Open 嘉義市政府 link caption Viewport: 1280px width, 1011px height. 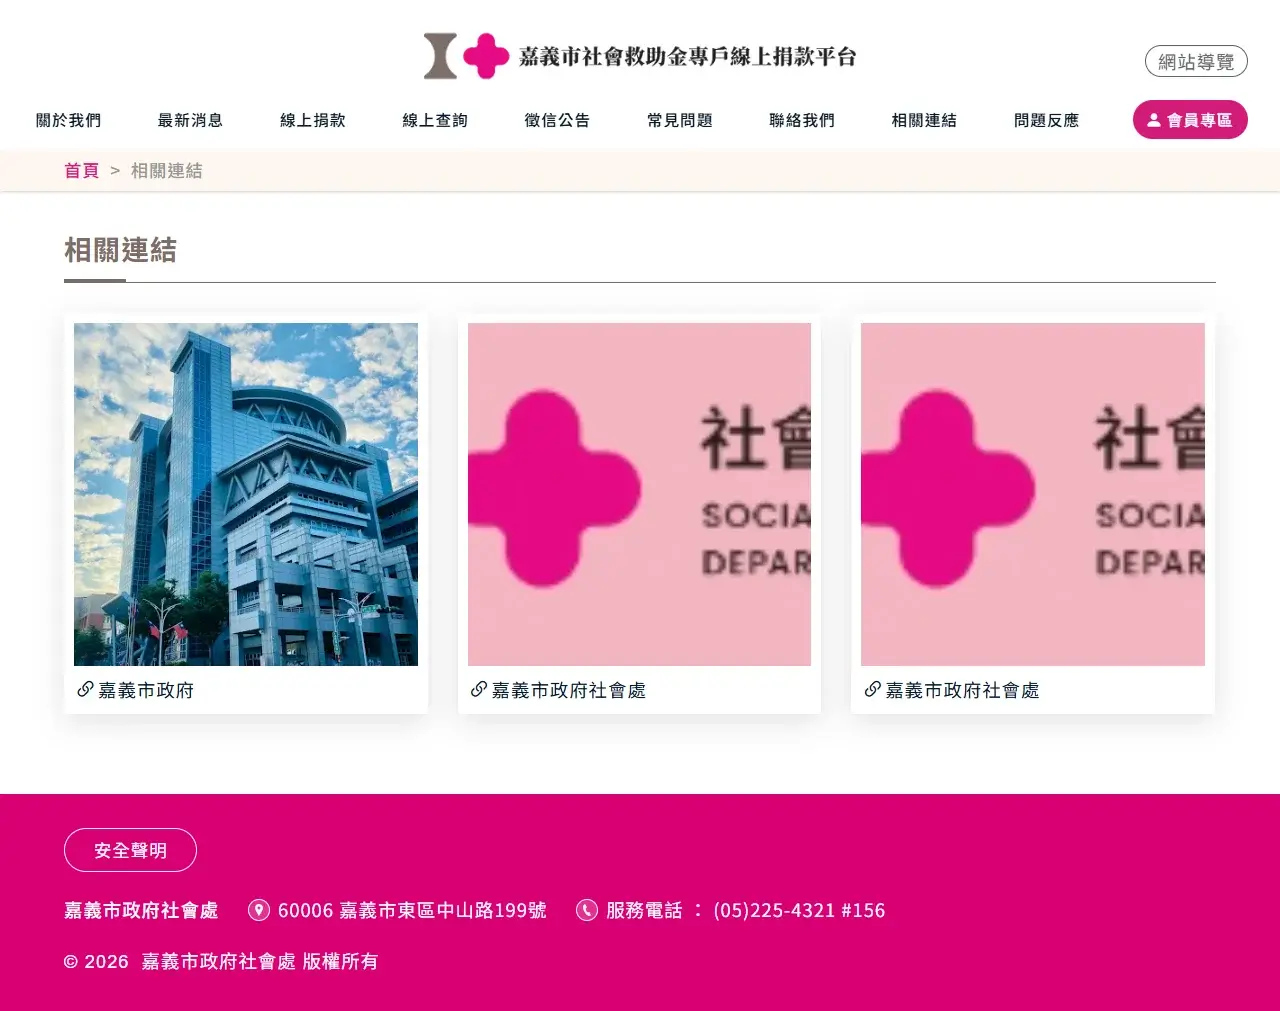coord(146,690)
